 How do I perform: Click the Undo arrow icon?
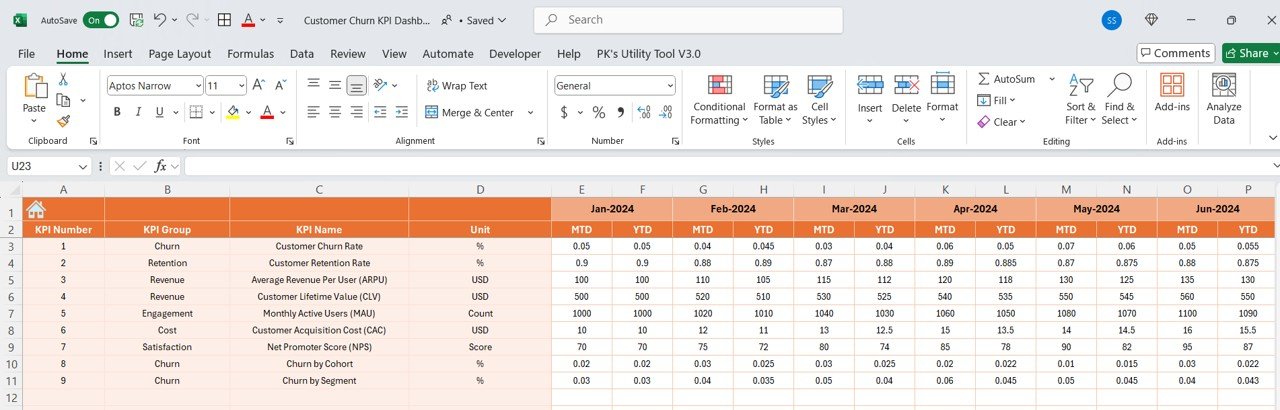tap(160, 20)
